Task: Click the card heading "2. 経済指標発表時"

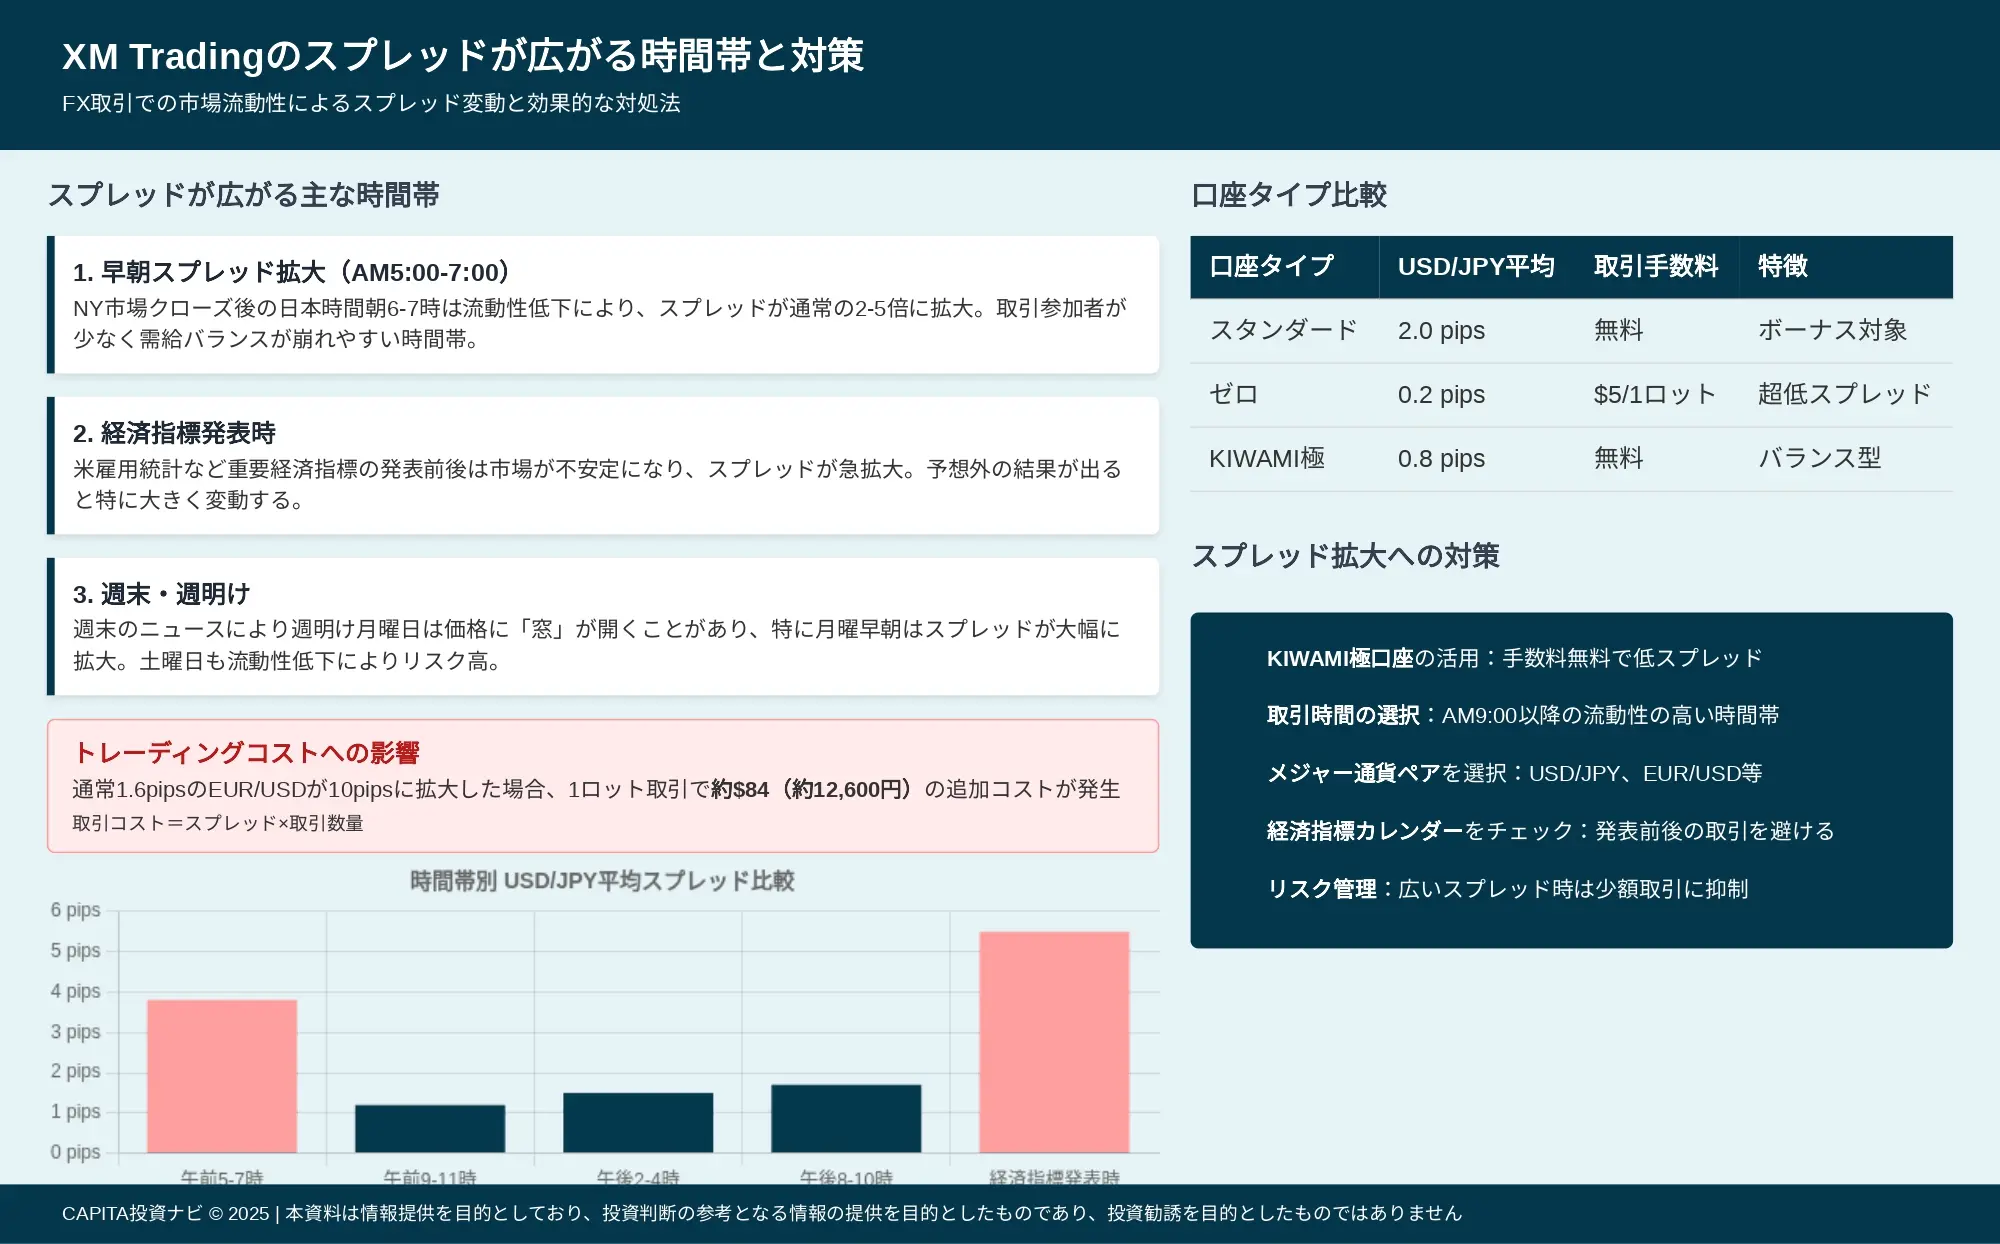Action: (174, 433)
